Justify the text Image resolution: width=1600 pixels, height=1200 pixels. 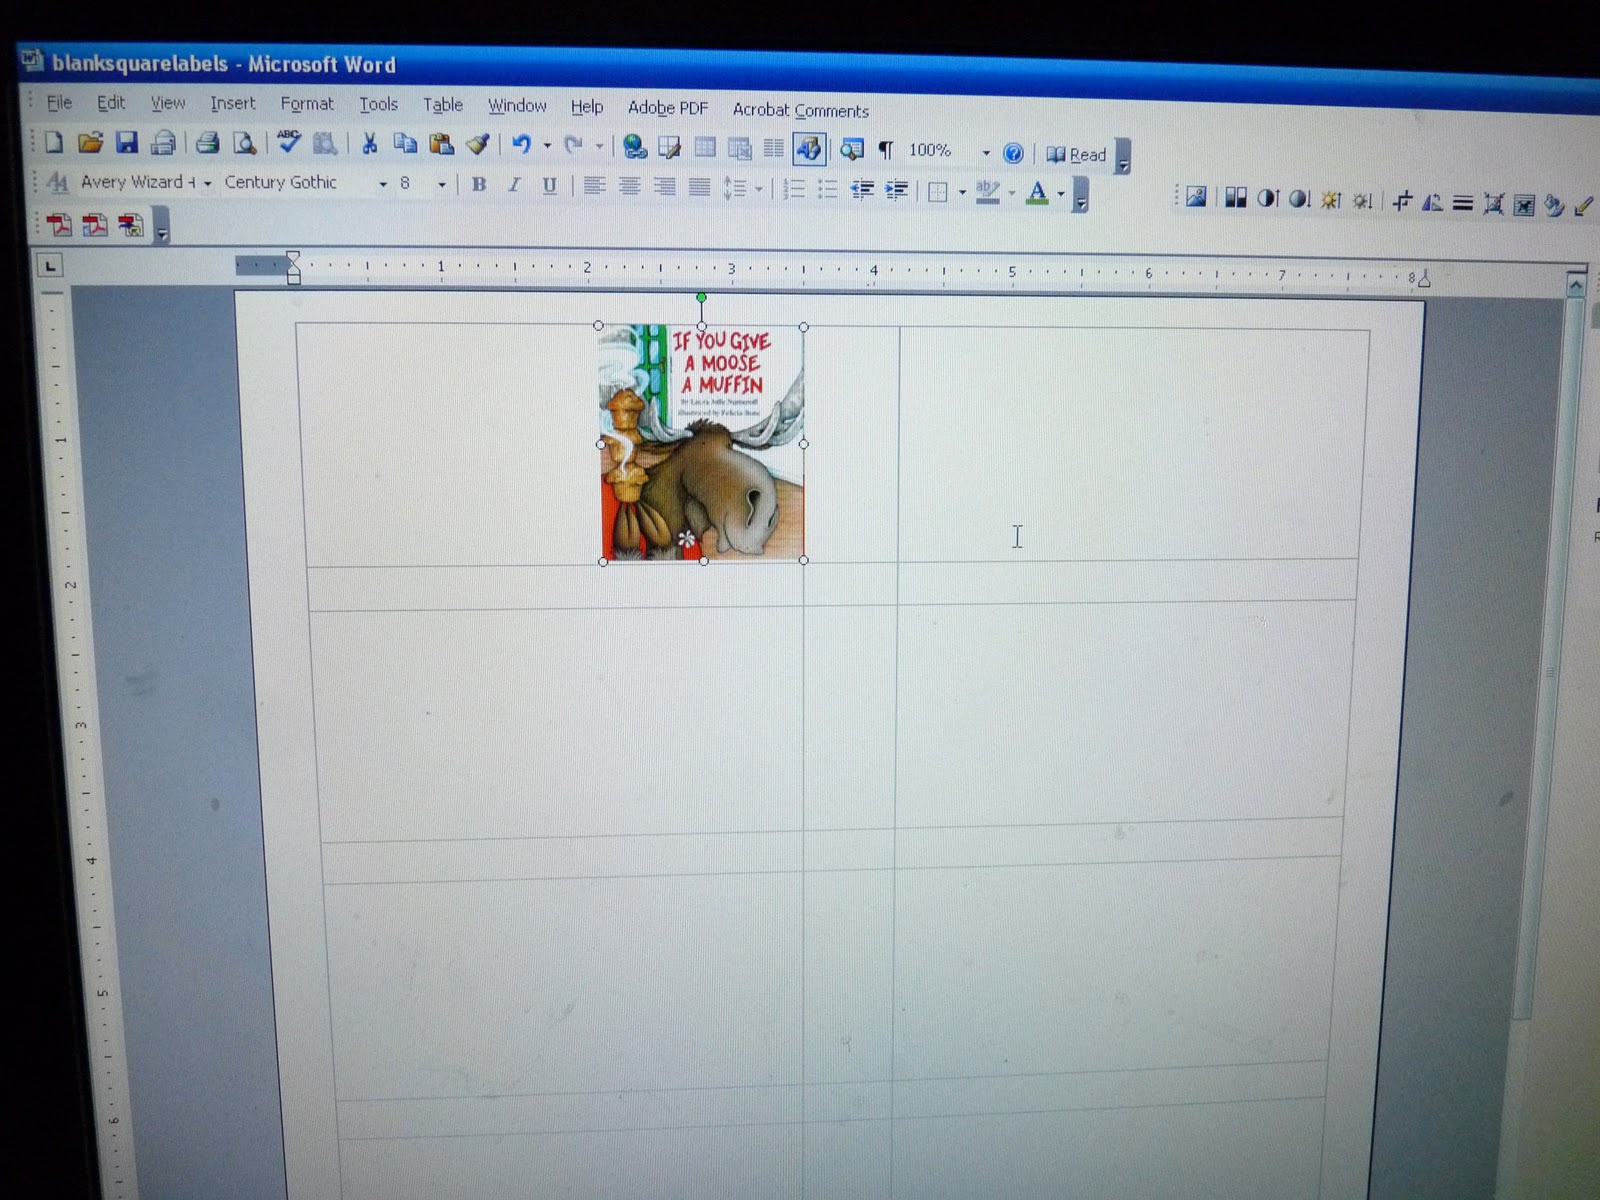[699, 187]
